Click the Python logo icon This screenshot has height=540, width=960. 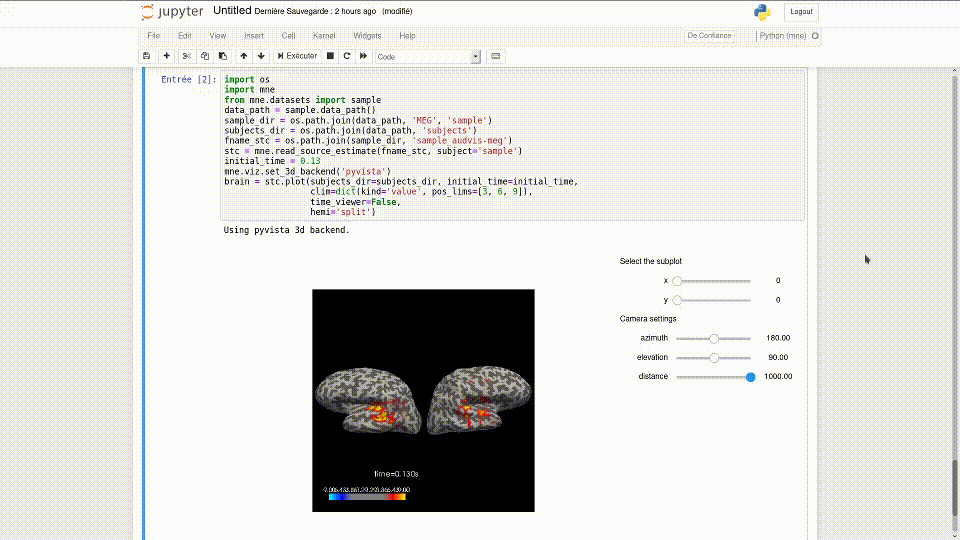click(x=762, y=12)
